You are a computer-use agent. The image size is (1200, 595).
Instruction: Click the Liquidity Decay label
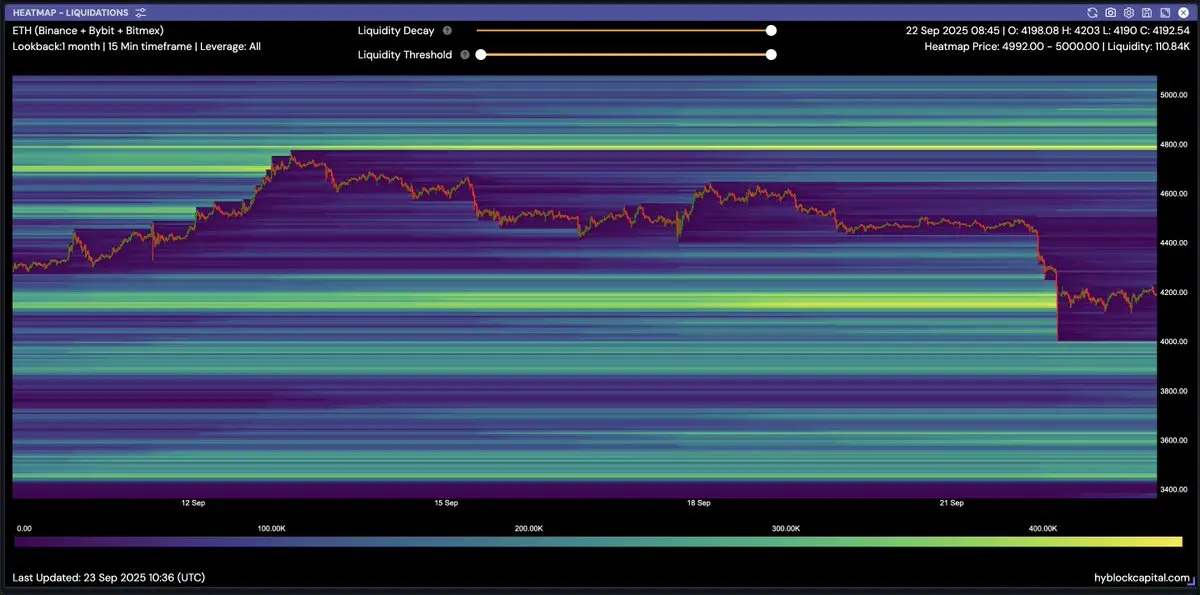396,31
